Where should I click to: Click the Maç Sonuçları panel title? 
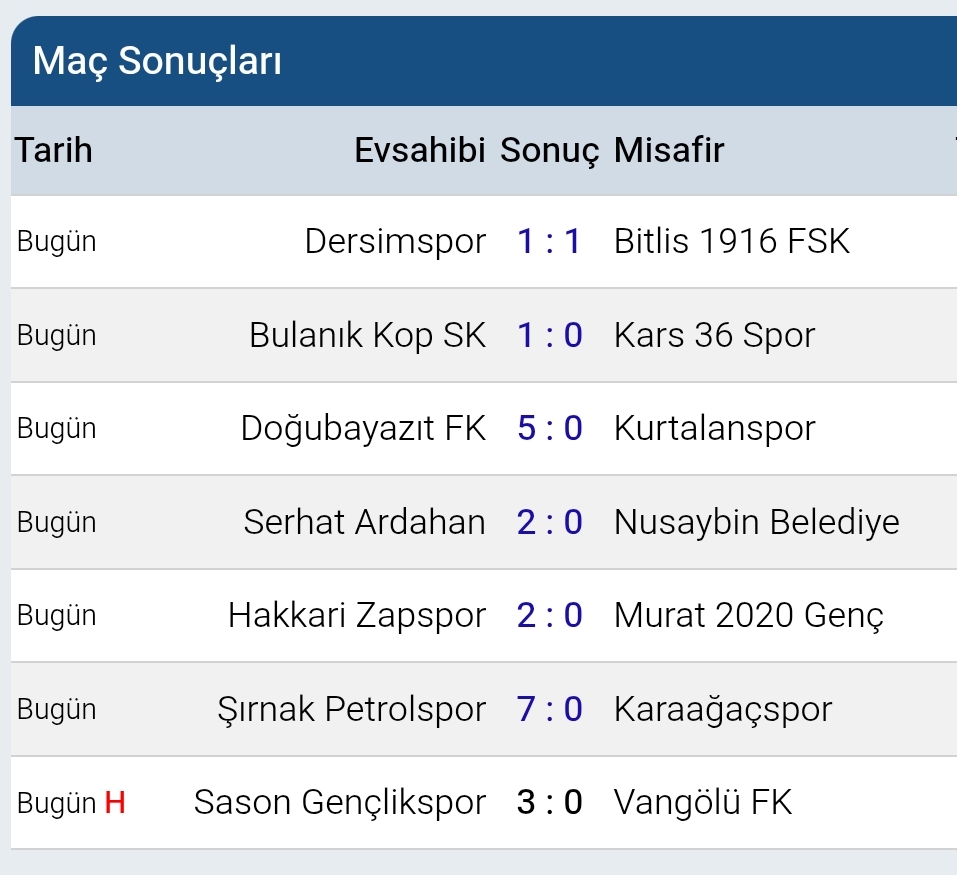(157, 61)
